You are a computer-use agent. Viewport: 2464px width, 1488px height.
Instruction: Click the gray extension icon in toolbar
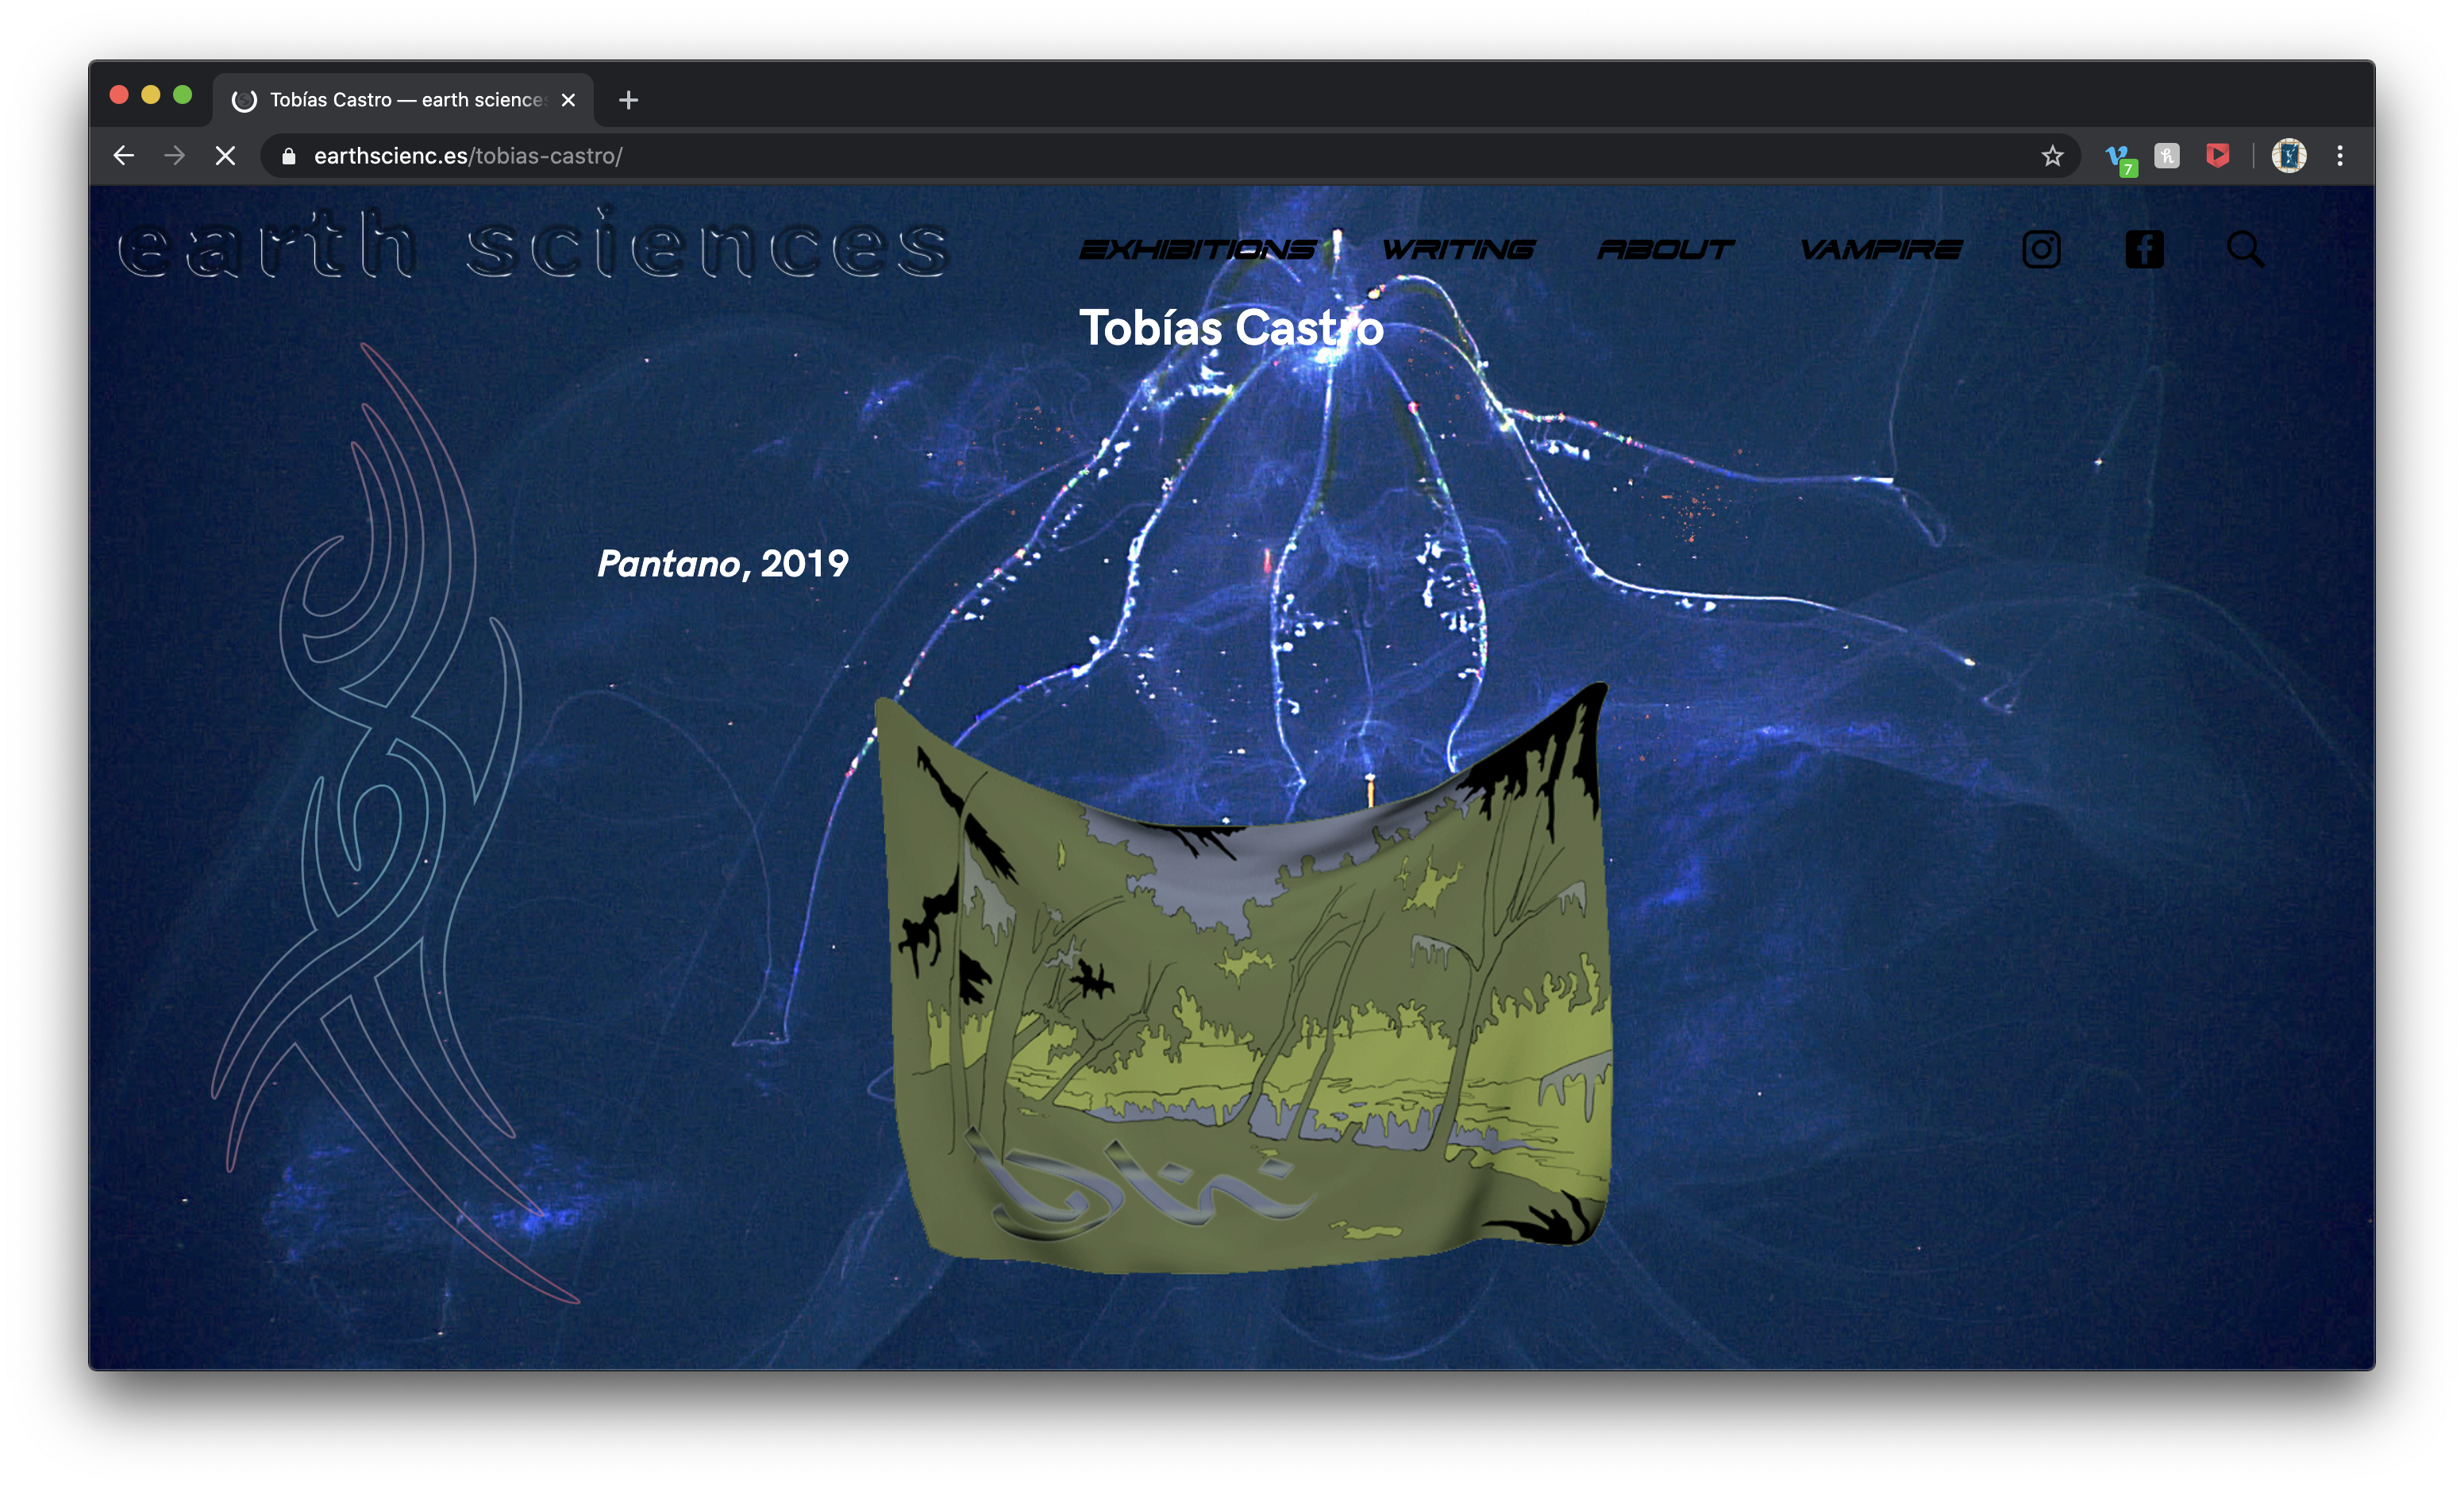2167,156
